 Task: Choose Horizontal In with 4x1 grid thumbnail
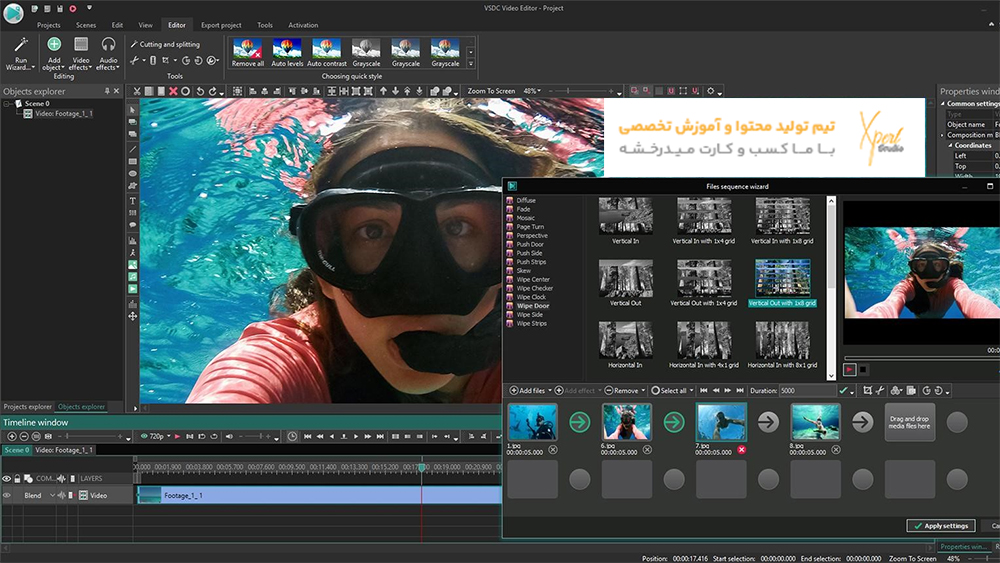[x=703, y=341]
